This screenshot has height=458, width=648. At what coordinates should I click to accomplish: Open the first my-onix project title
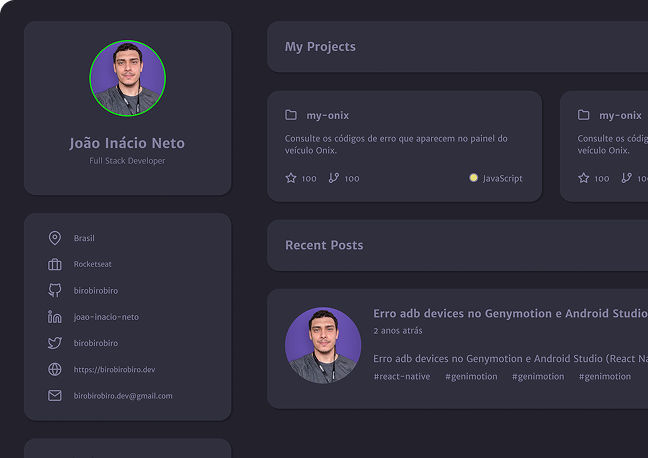coord(327,115)
